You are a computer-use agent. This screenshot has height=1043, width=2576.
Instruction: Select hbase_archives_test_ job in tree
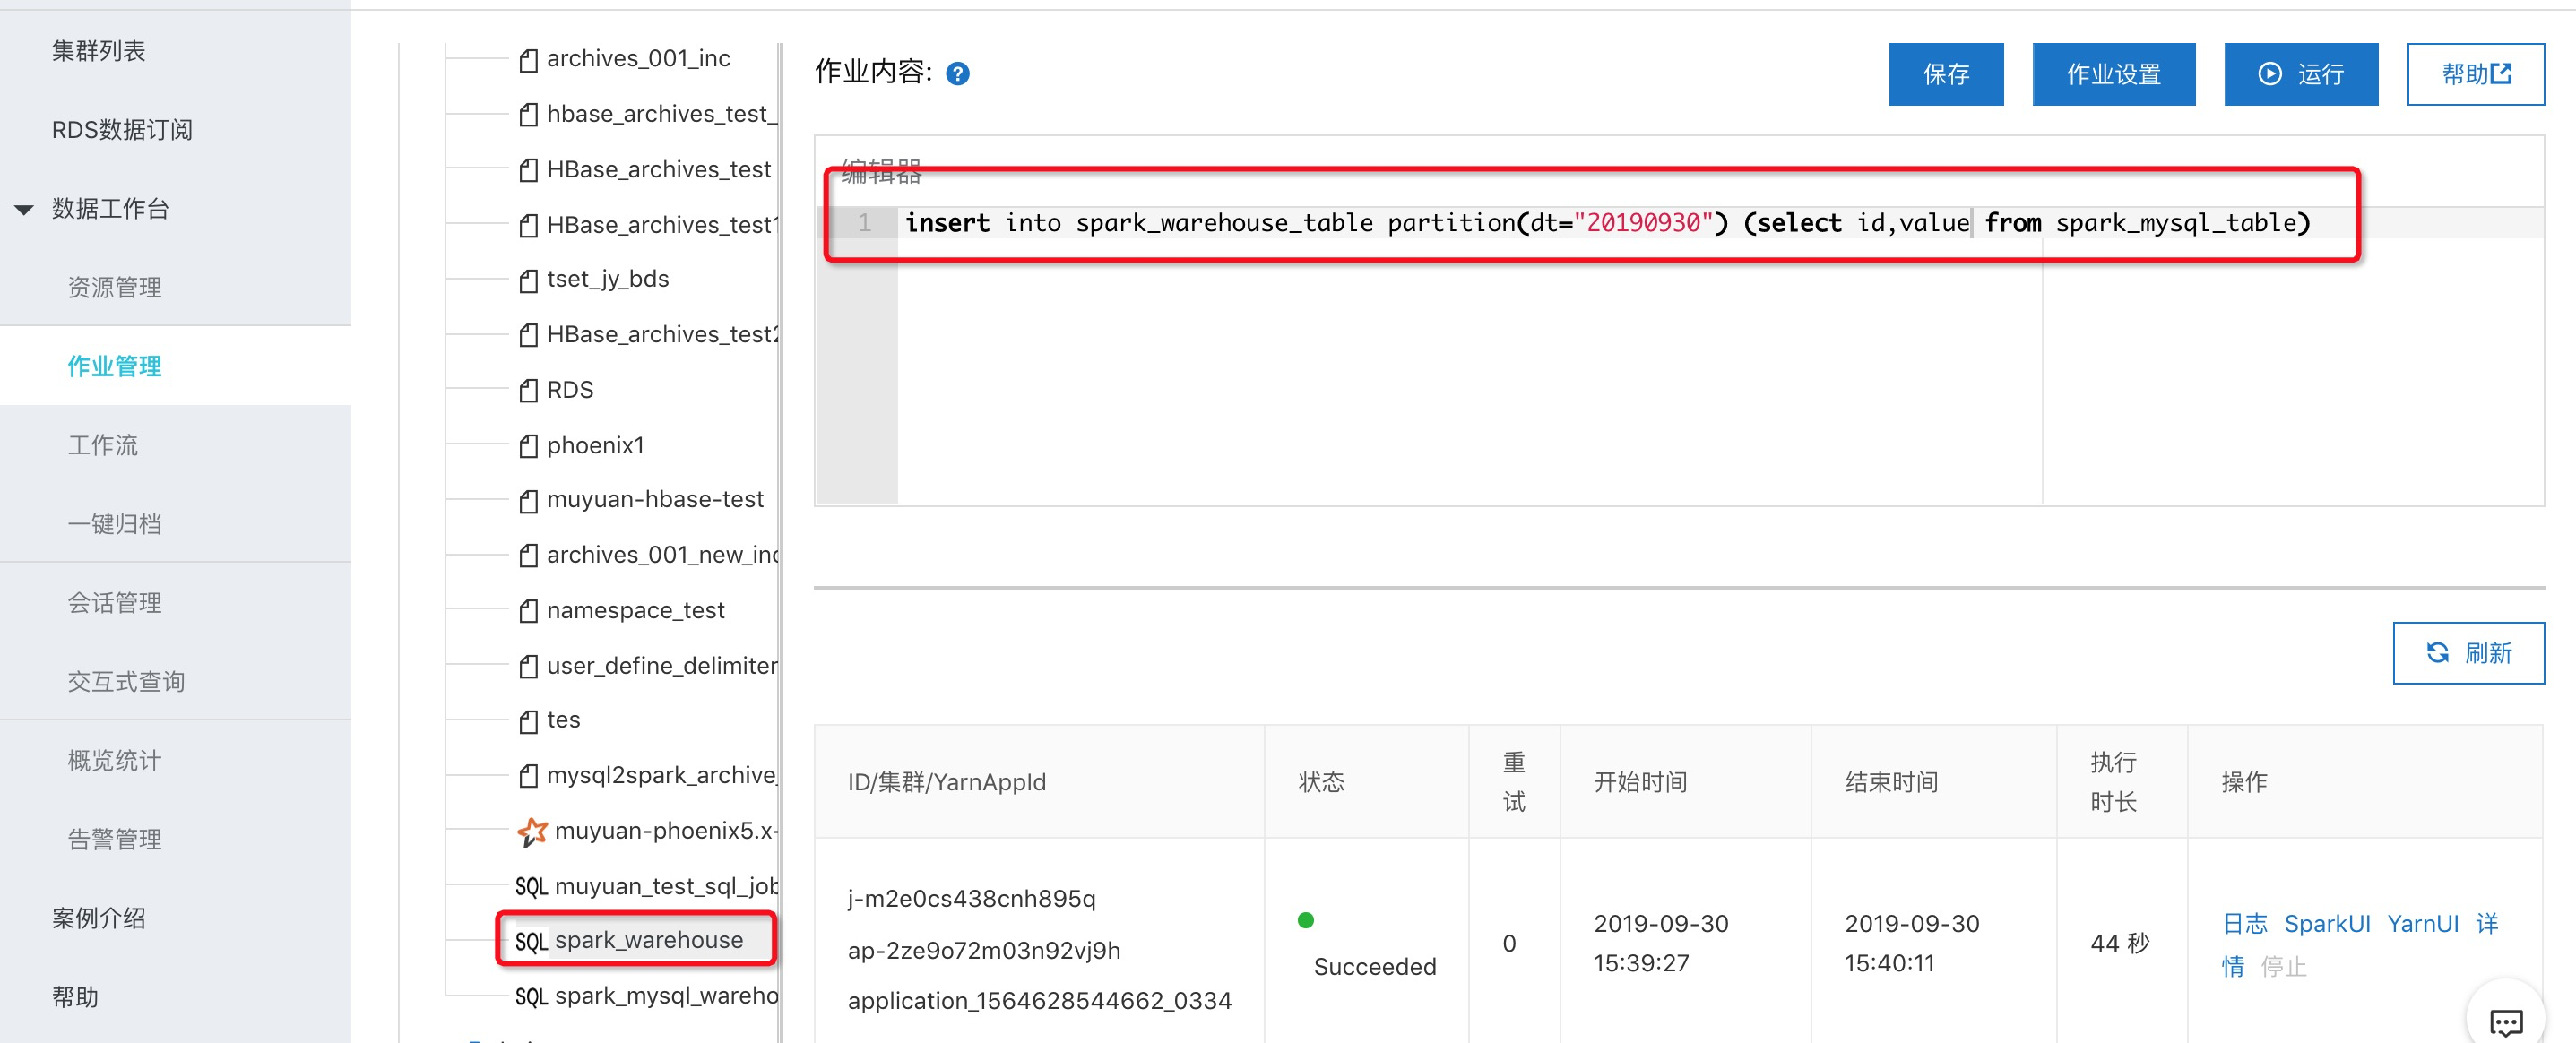[661, 115]
